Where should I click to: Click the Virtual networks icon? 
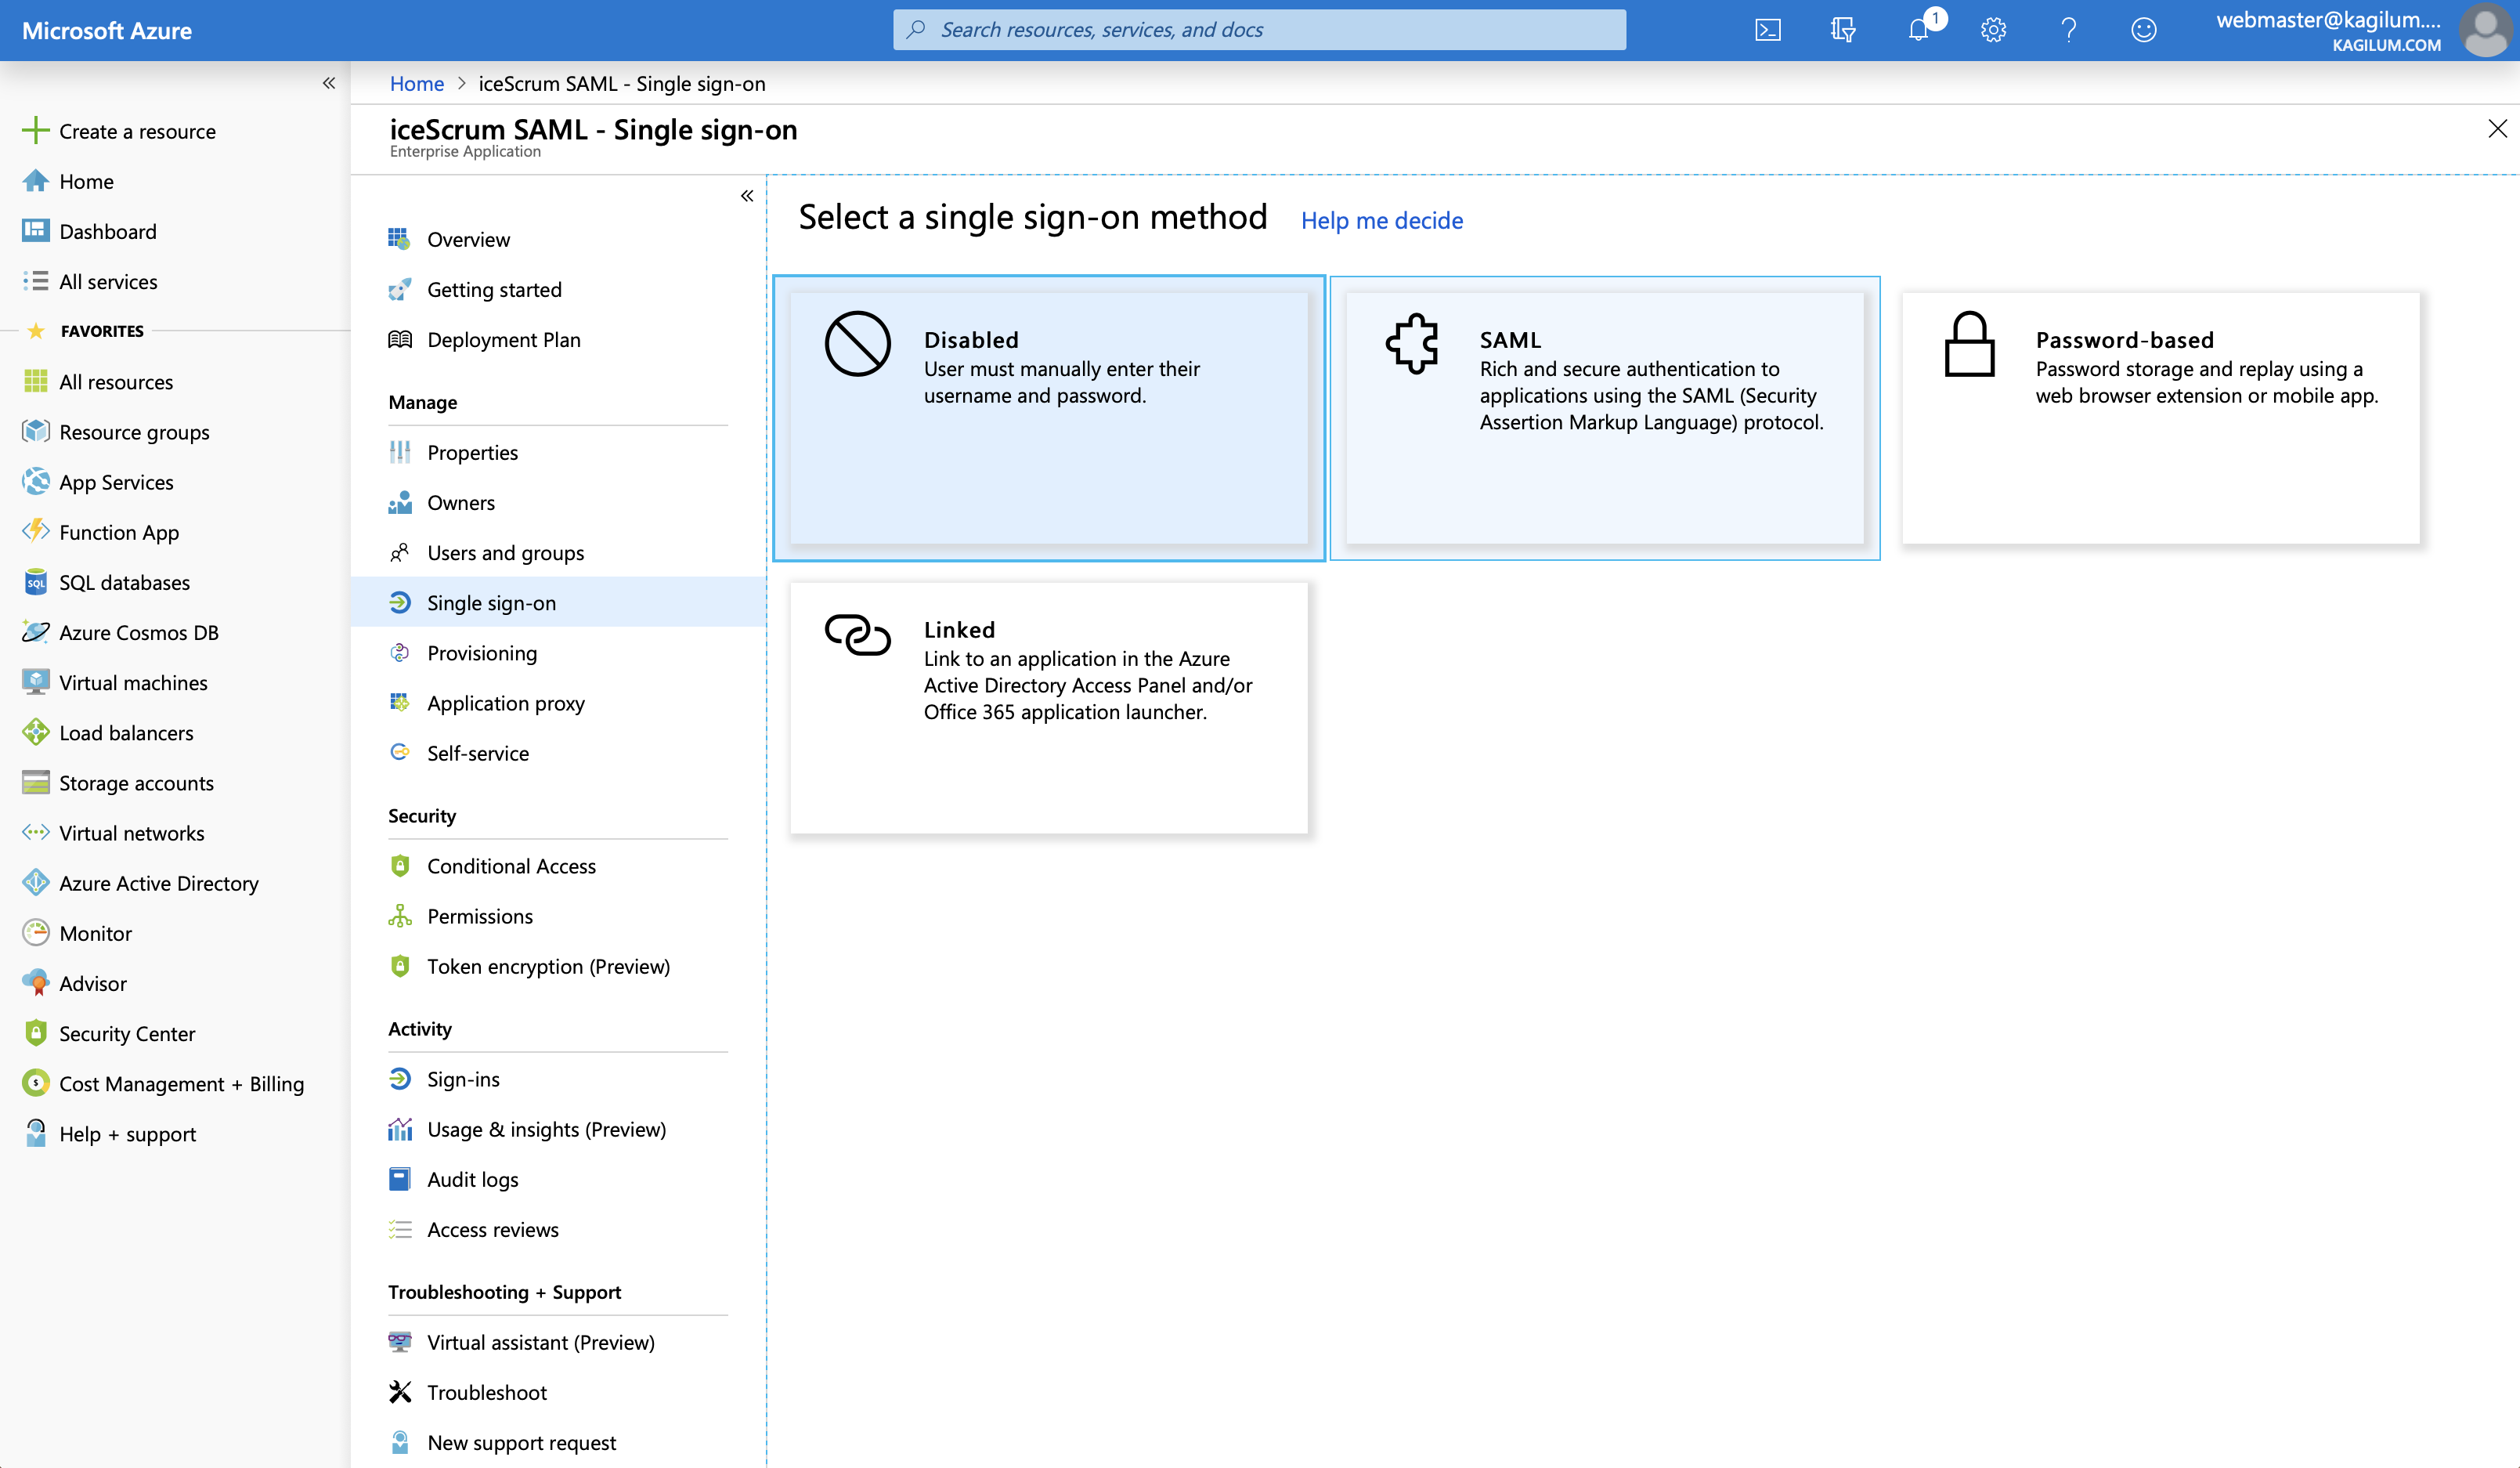click(x=35, y=833)
